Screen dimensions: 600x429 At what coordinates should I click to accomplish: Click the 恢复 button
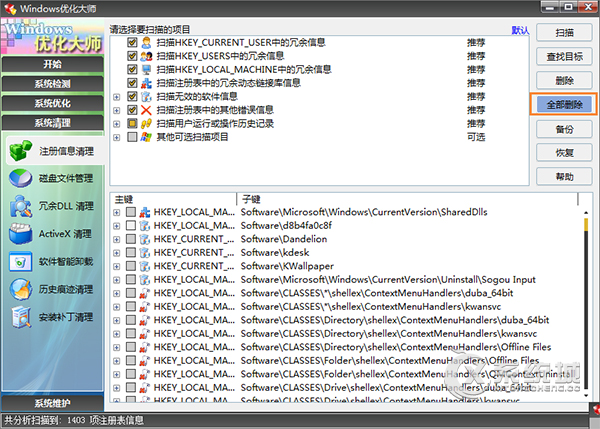point(564,153)
